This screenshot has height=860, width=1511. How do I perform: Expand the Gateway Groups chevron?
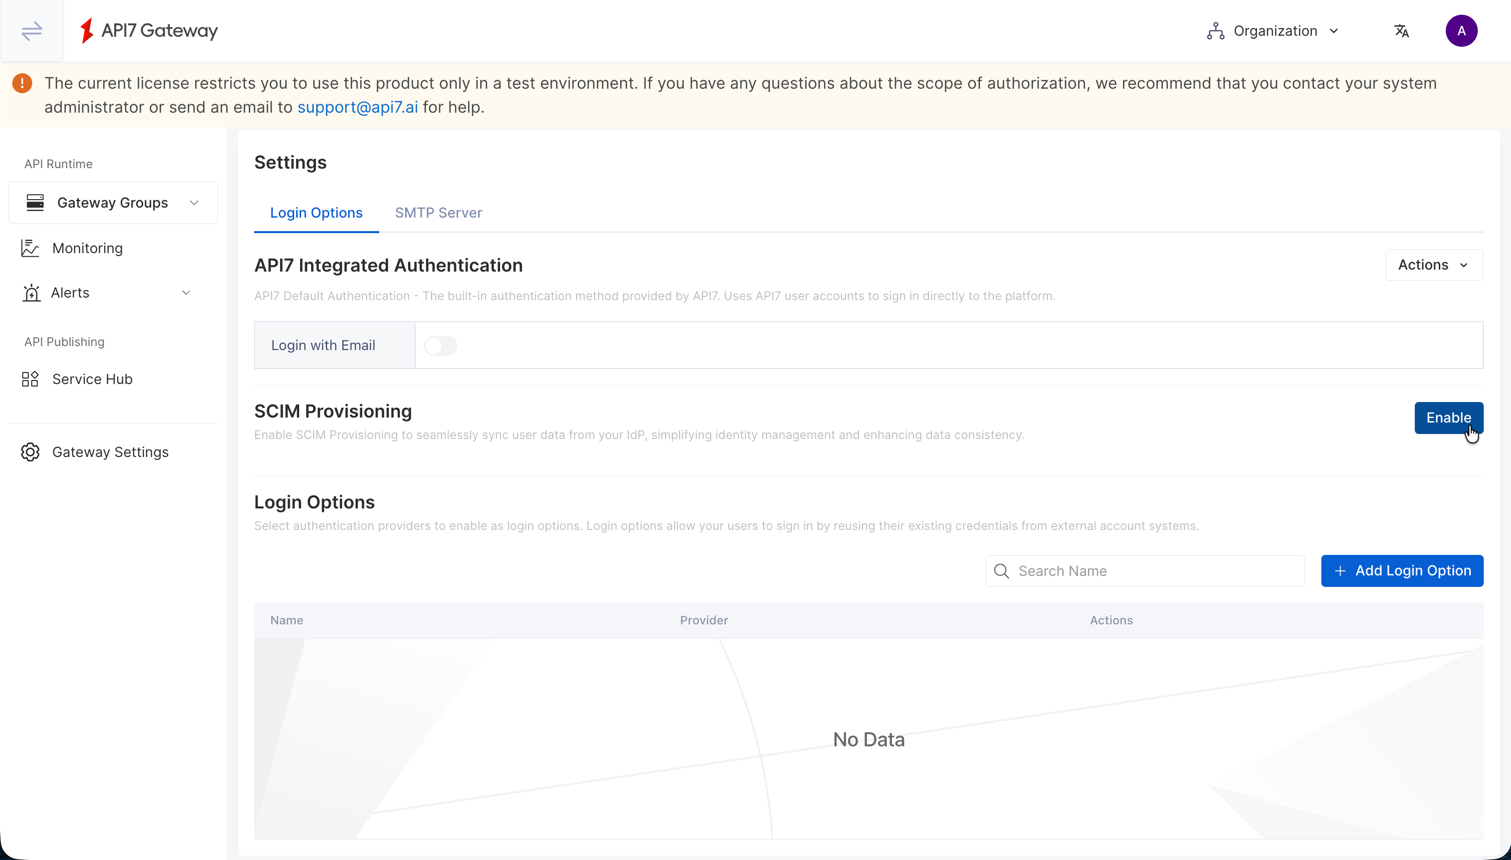tap(194, 202)
